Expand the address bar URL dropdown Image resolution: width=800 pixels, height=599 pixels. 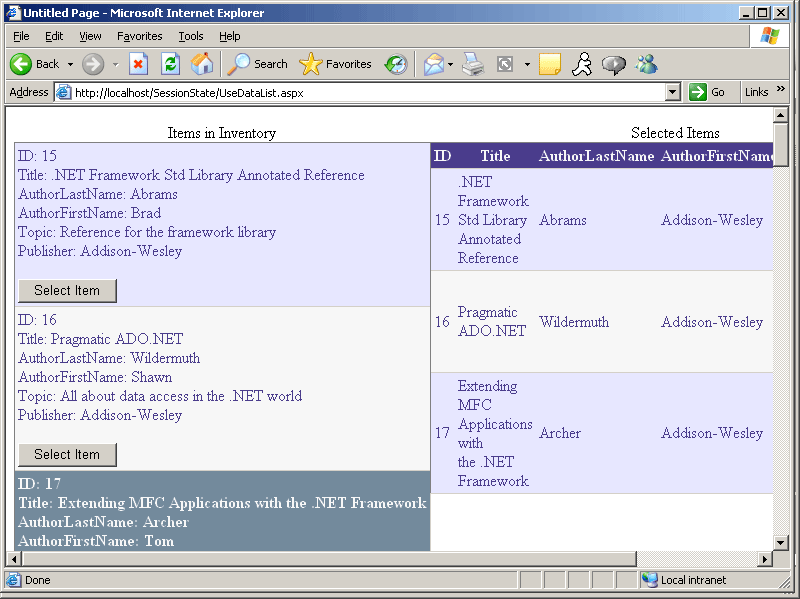pyautogui.click(x=673, y=92)
